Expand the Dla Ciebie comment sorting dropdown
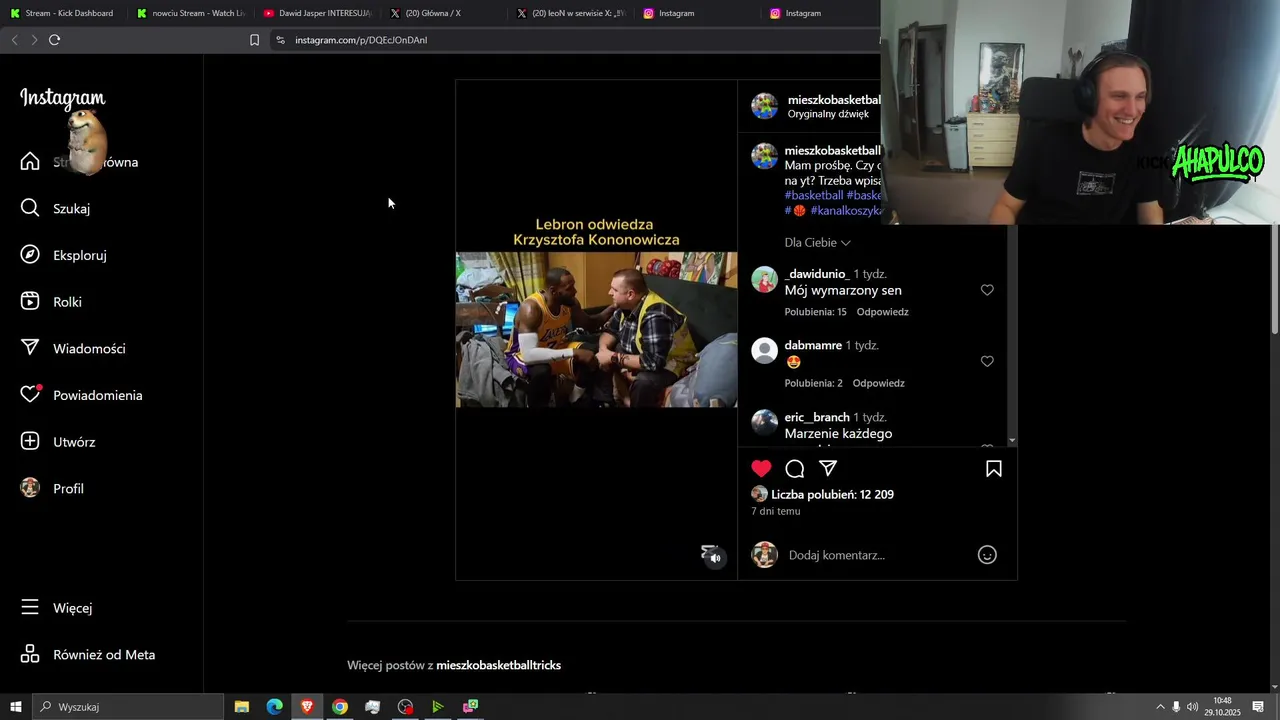This screenshot has height=720, width=1280. [x=818, y=242]
